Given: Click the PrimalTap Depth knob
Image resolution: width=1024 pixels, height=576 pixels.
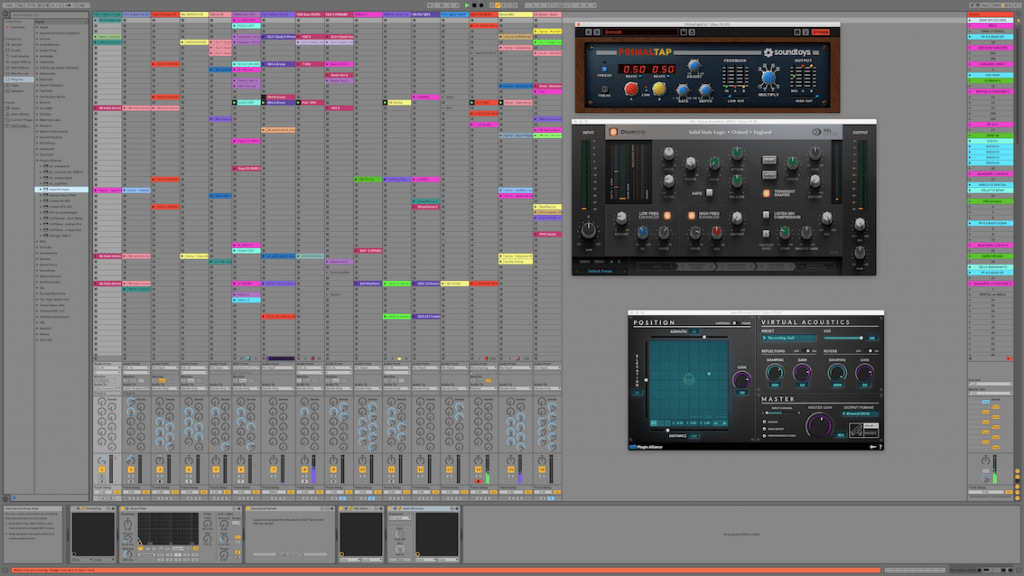Looking at the screenshot, I should pyautogui.click(x=705, y=91).
